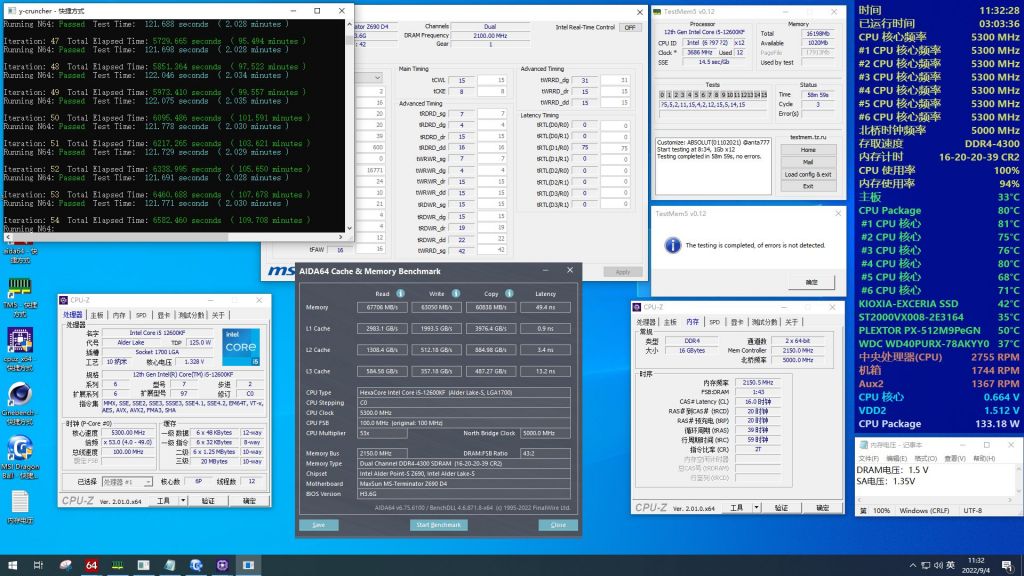Click the Copy column info icon in AIDA64

pos(509,294)
